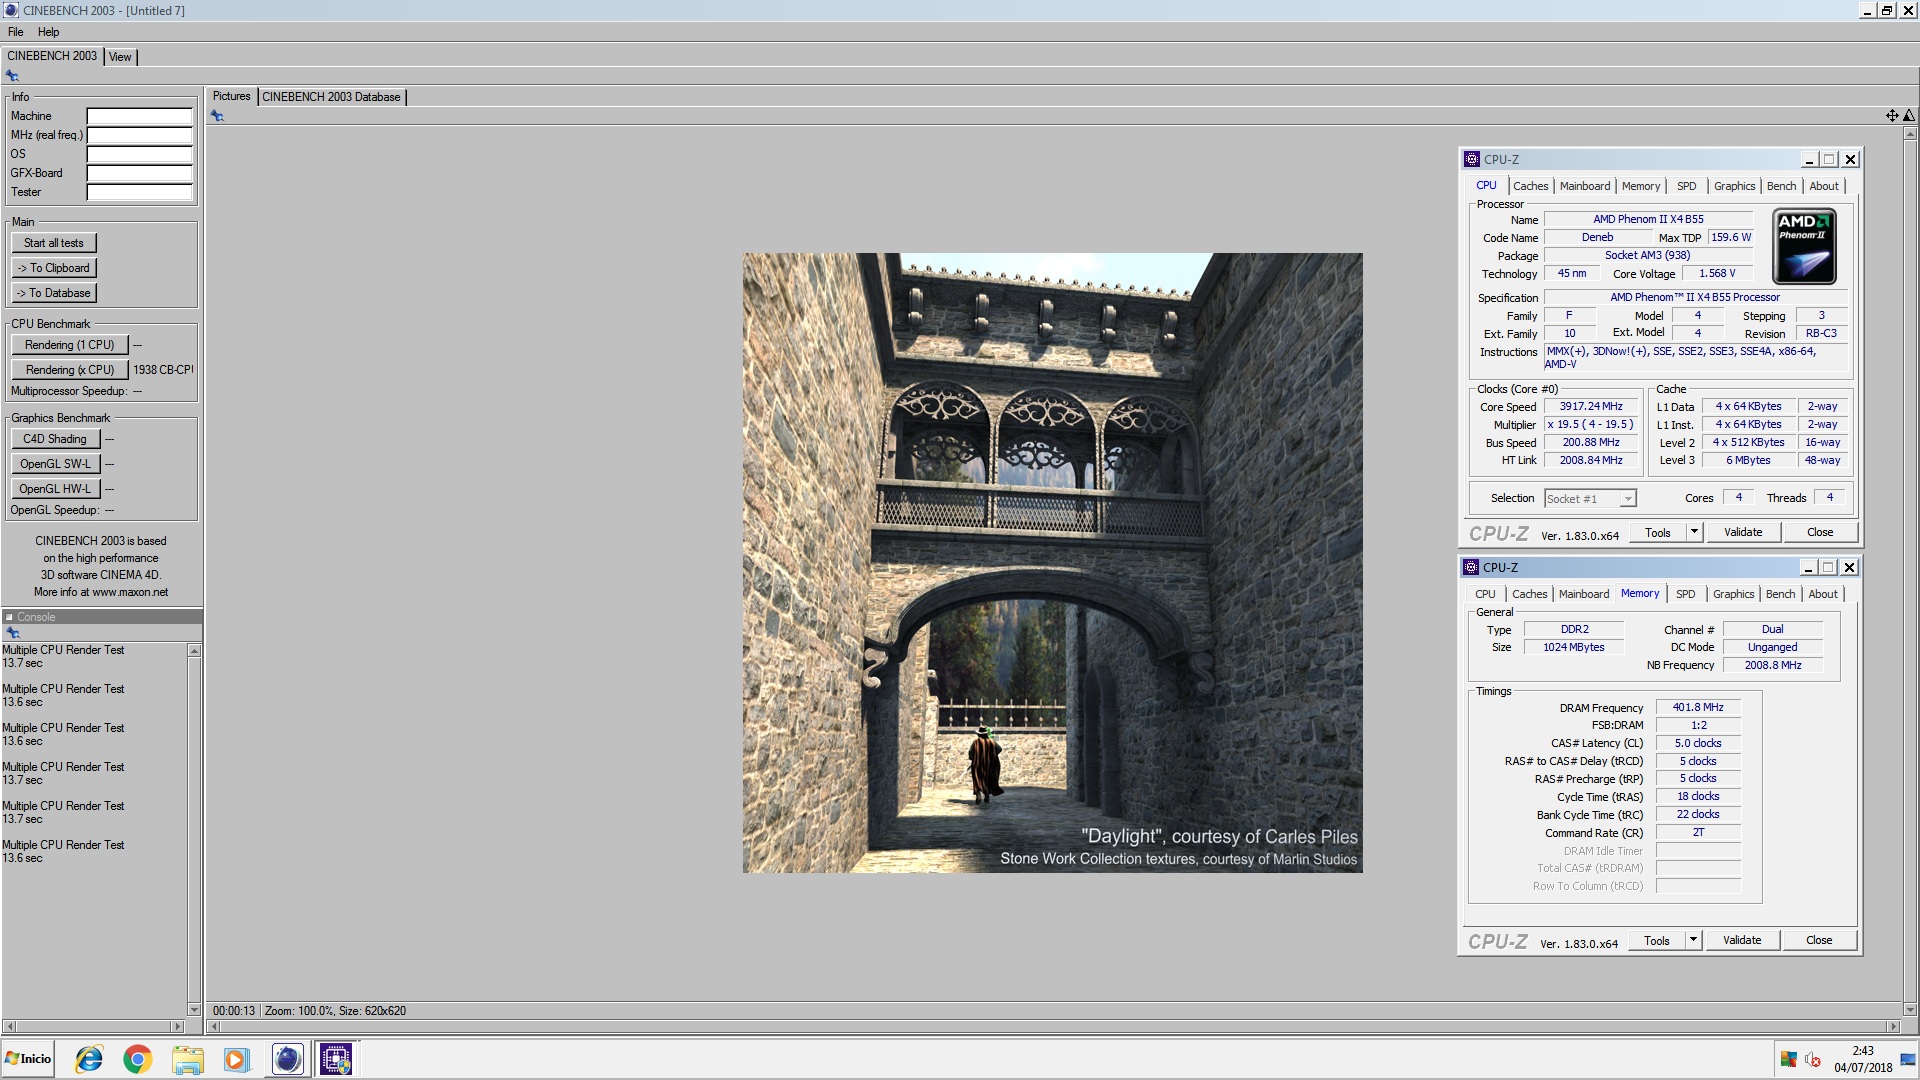Open SPD tab in top CPU-Z window
This screenshot has height=1080, width=1920.
1686,186
